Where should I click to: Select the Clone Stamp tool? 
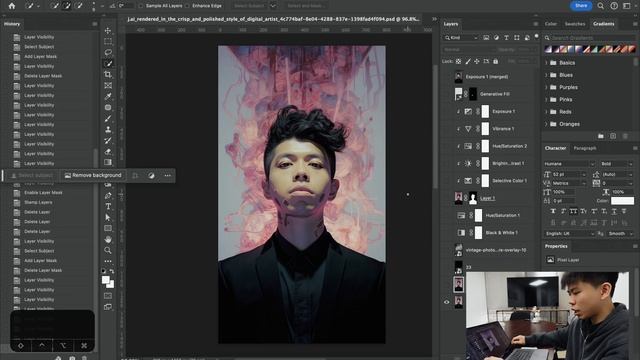[x=108, y=130]
